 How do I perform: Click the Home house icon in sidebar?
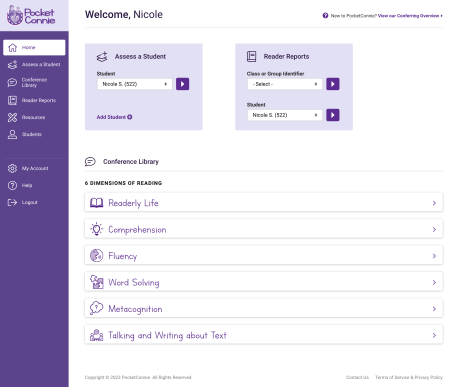12,47
